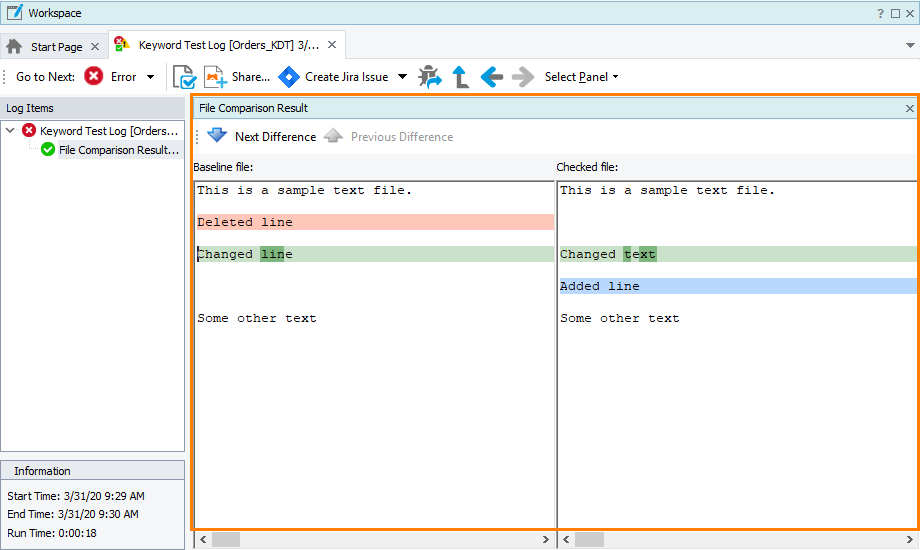Viewport: 920px width, 550px height.
Task: Click the baseline file scrollbar thumb
Action: pyautogui.click(x=226, y=539)
